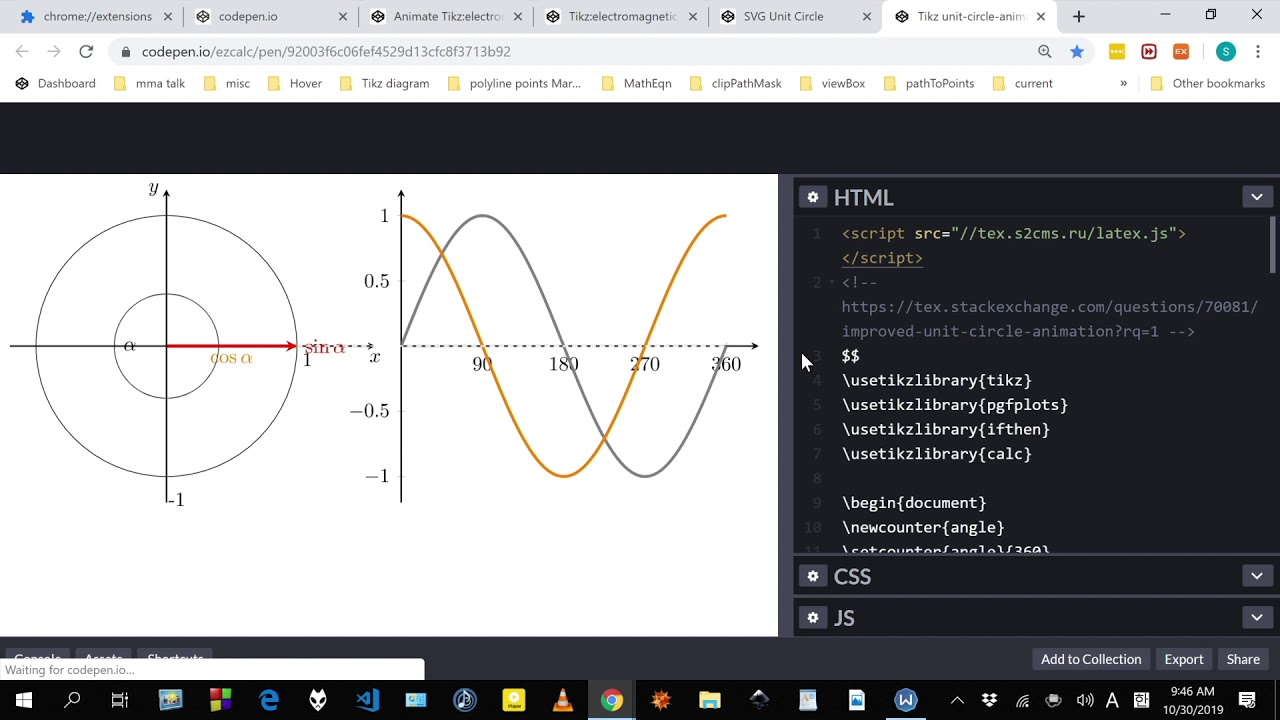Open the current bookmark folder
The width and height of the screenshot is (1280, 720).
(1022, 83)
